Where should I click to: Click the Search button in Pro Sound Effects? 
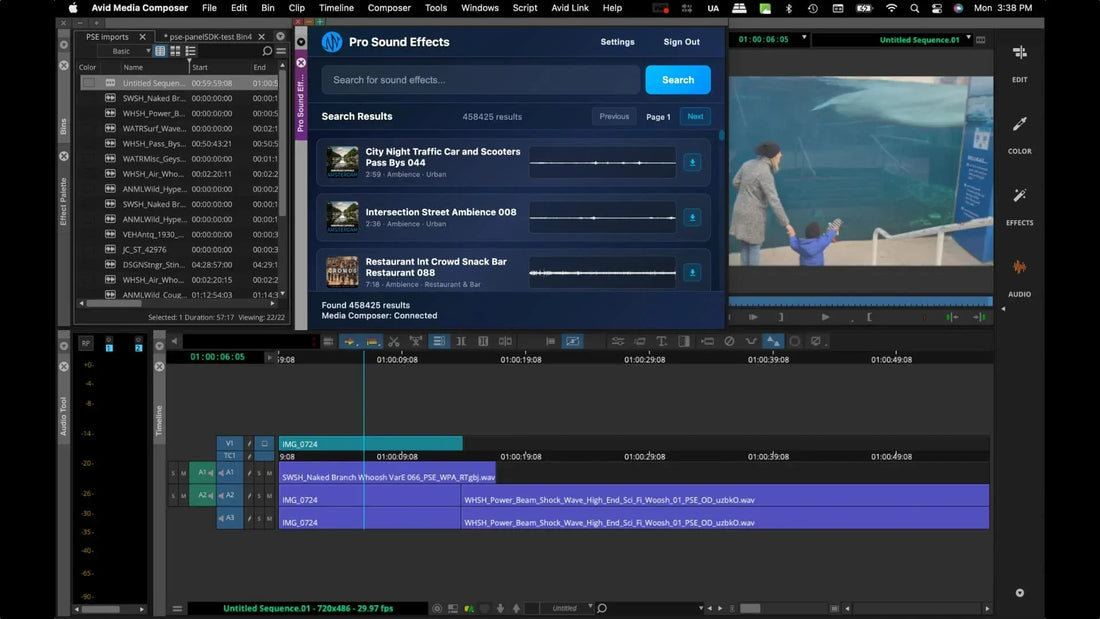tap(678, 79)
